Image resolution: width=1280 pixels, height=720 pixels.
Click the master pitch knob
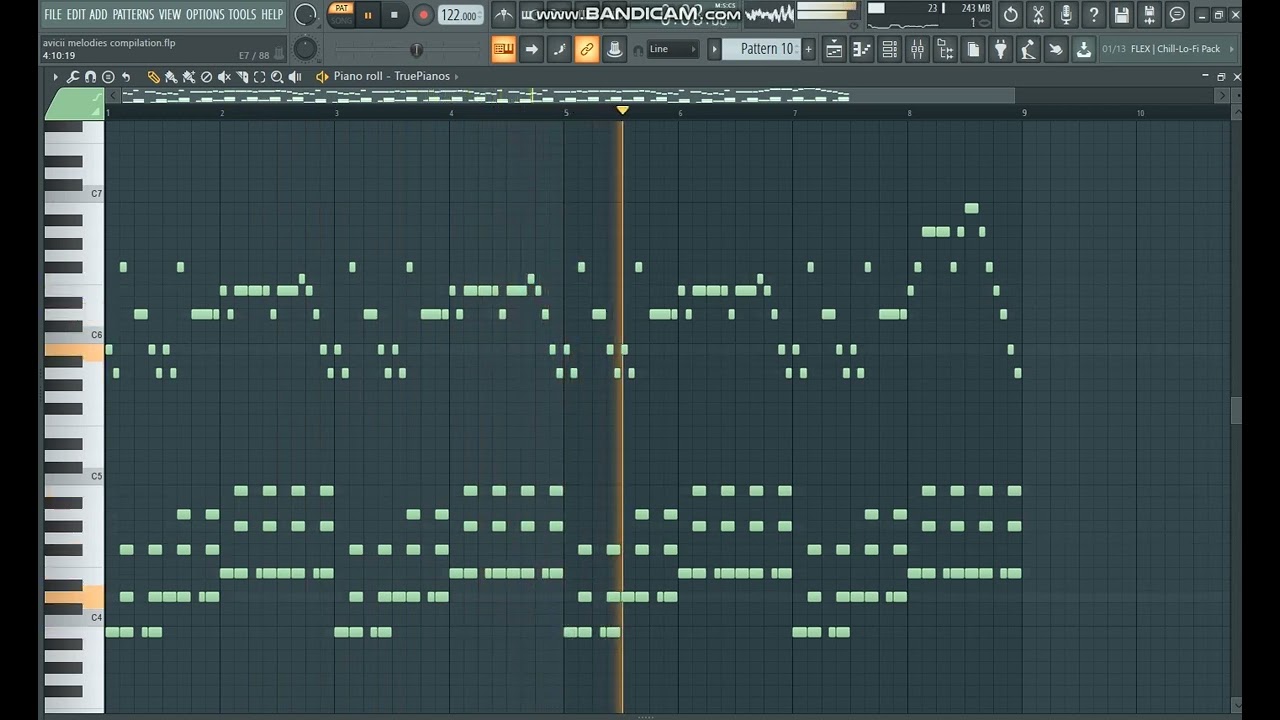[x=306, y=49]
